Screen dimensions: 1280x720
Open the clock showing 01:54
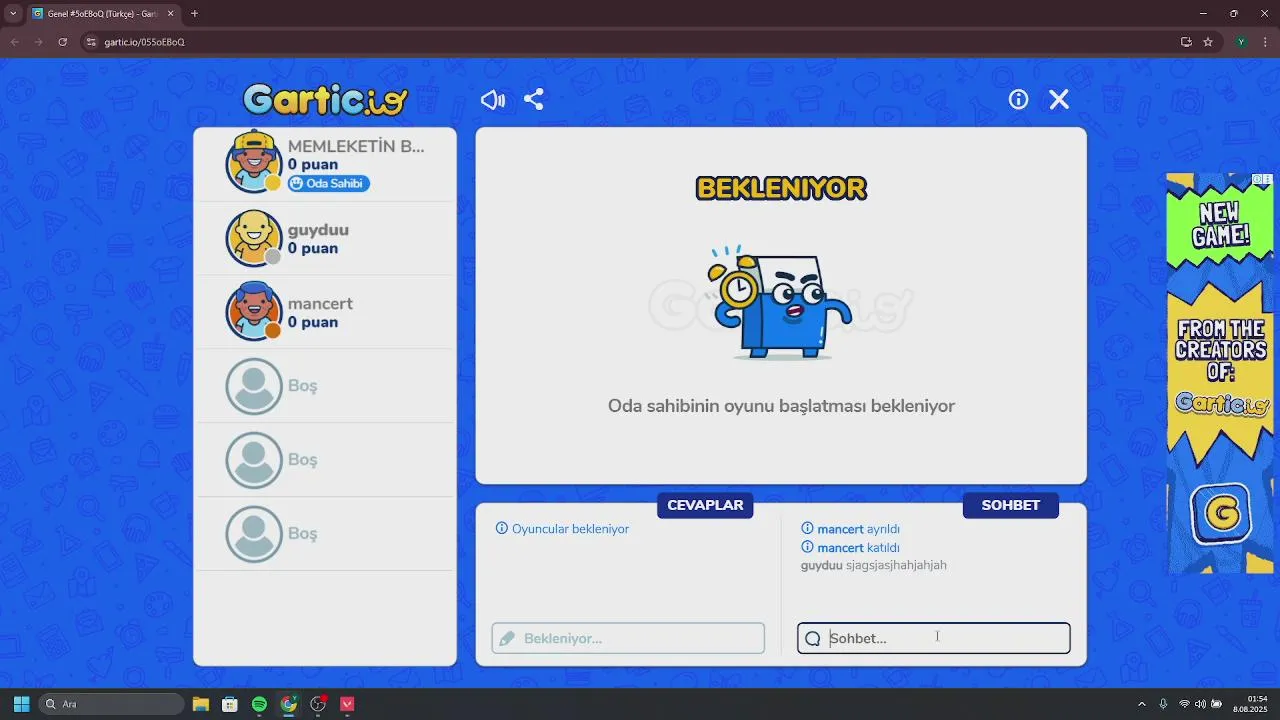click(1250, 704)
